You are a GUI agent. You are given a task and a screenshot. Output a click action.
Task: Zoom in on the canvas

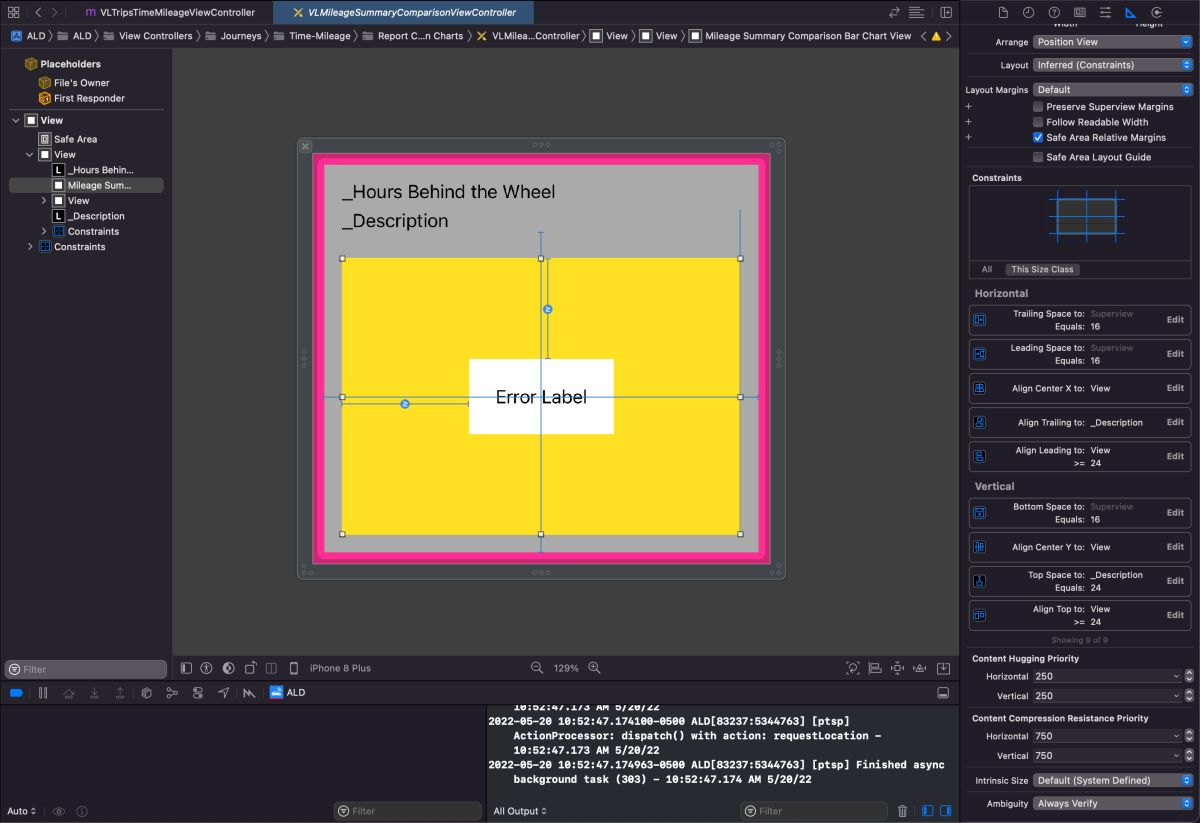pyautogui.click(x=594, y=668)
